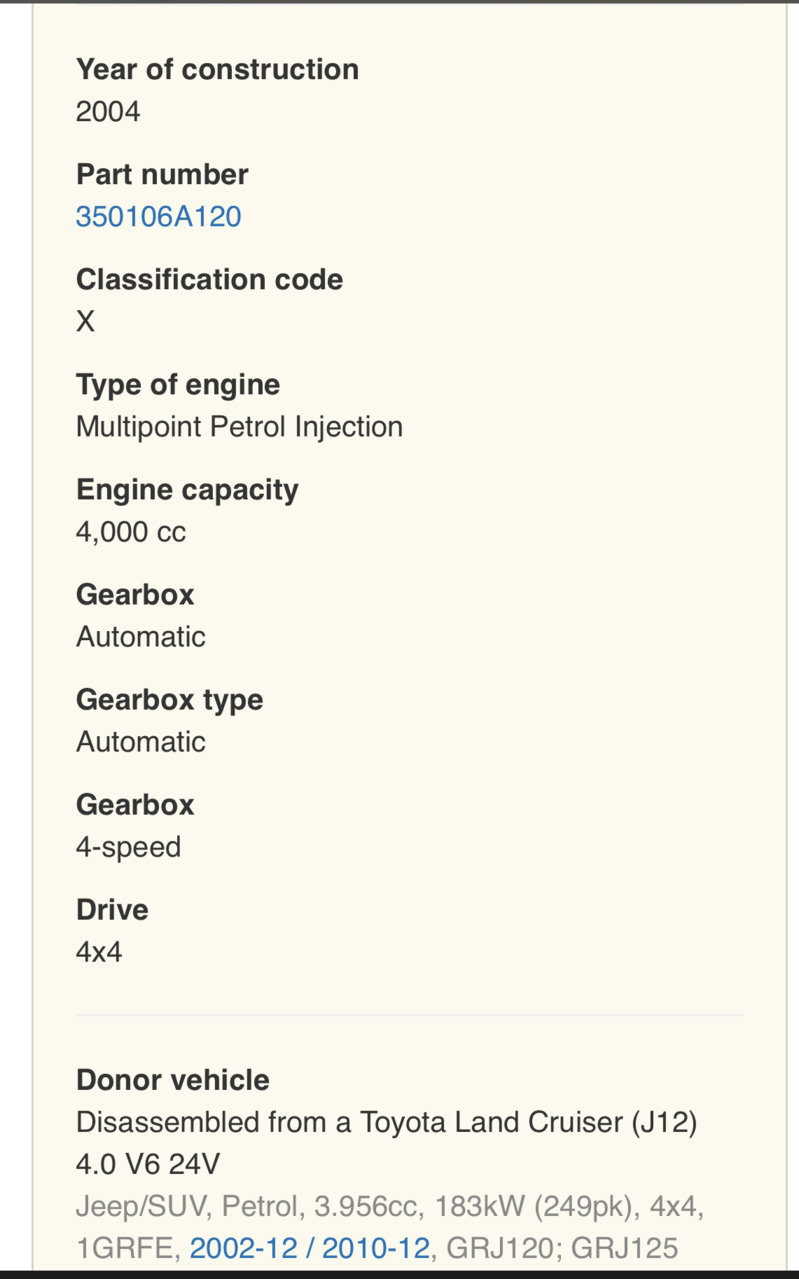The width and height of the screenshot is (799, 1279).
Task: Click the Classification code heading
Action: [209, 279]
